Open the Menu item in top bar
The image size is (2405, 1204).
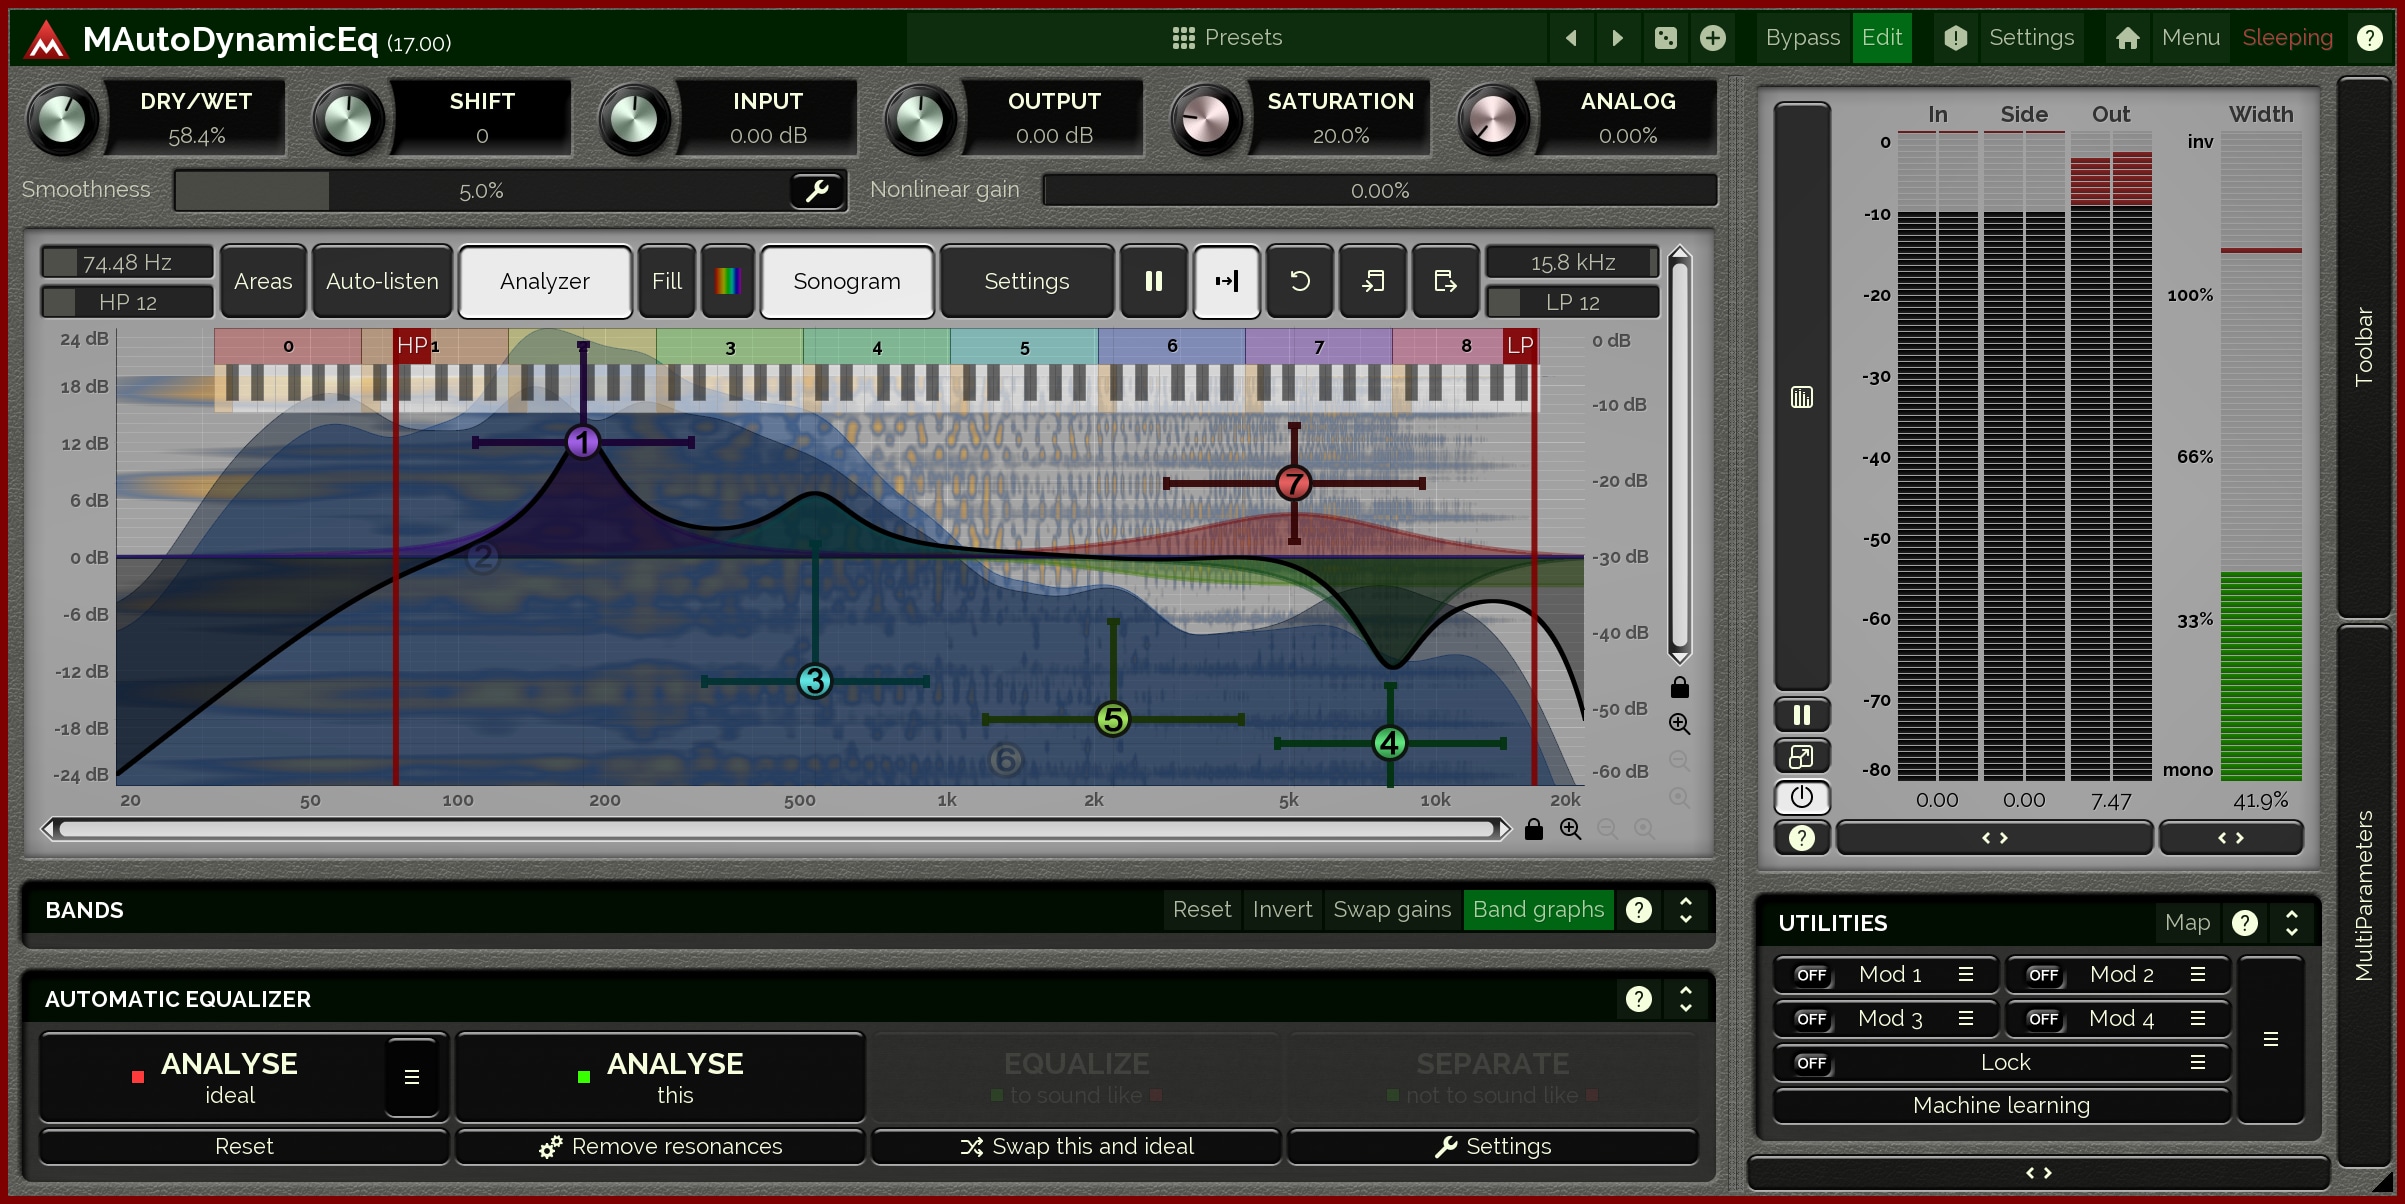point(2190,38)
